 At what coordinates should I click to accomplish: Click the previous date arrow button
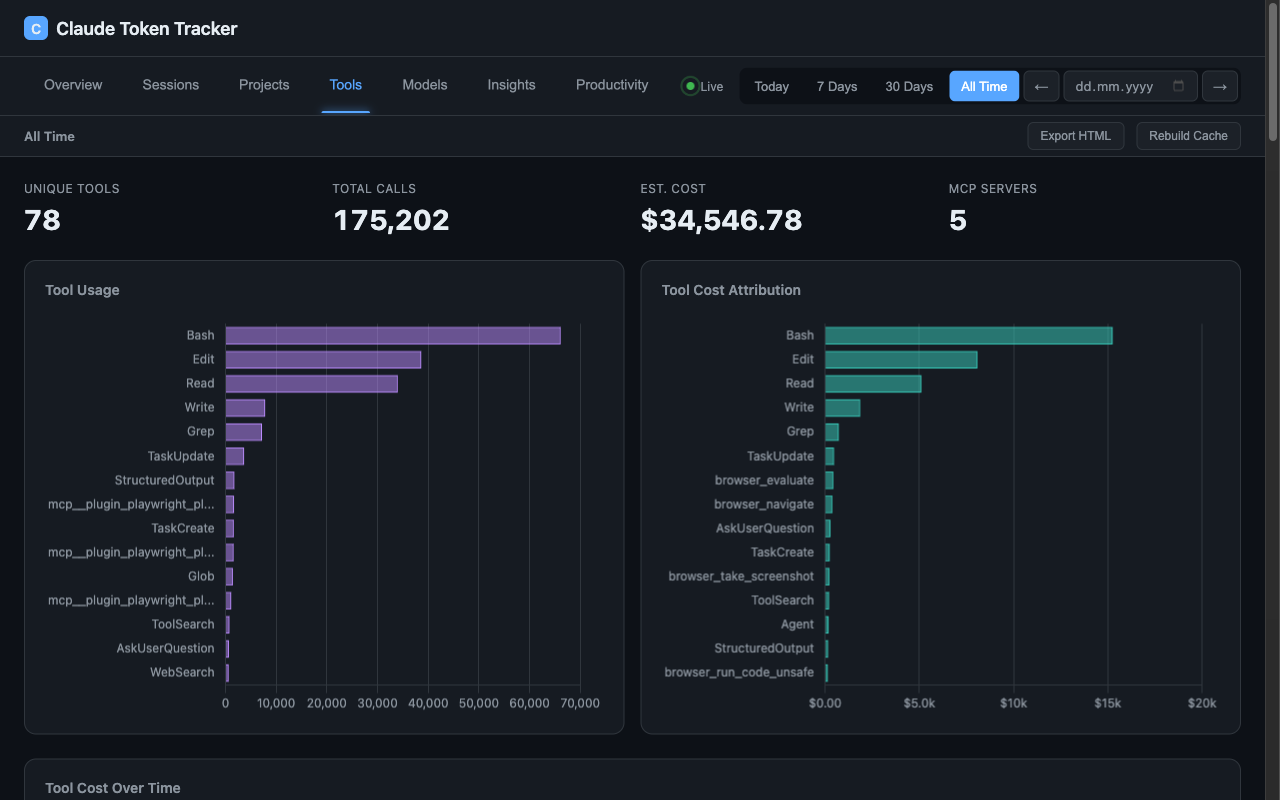[1041, 86]
